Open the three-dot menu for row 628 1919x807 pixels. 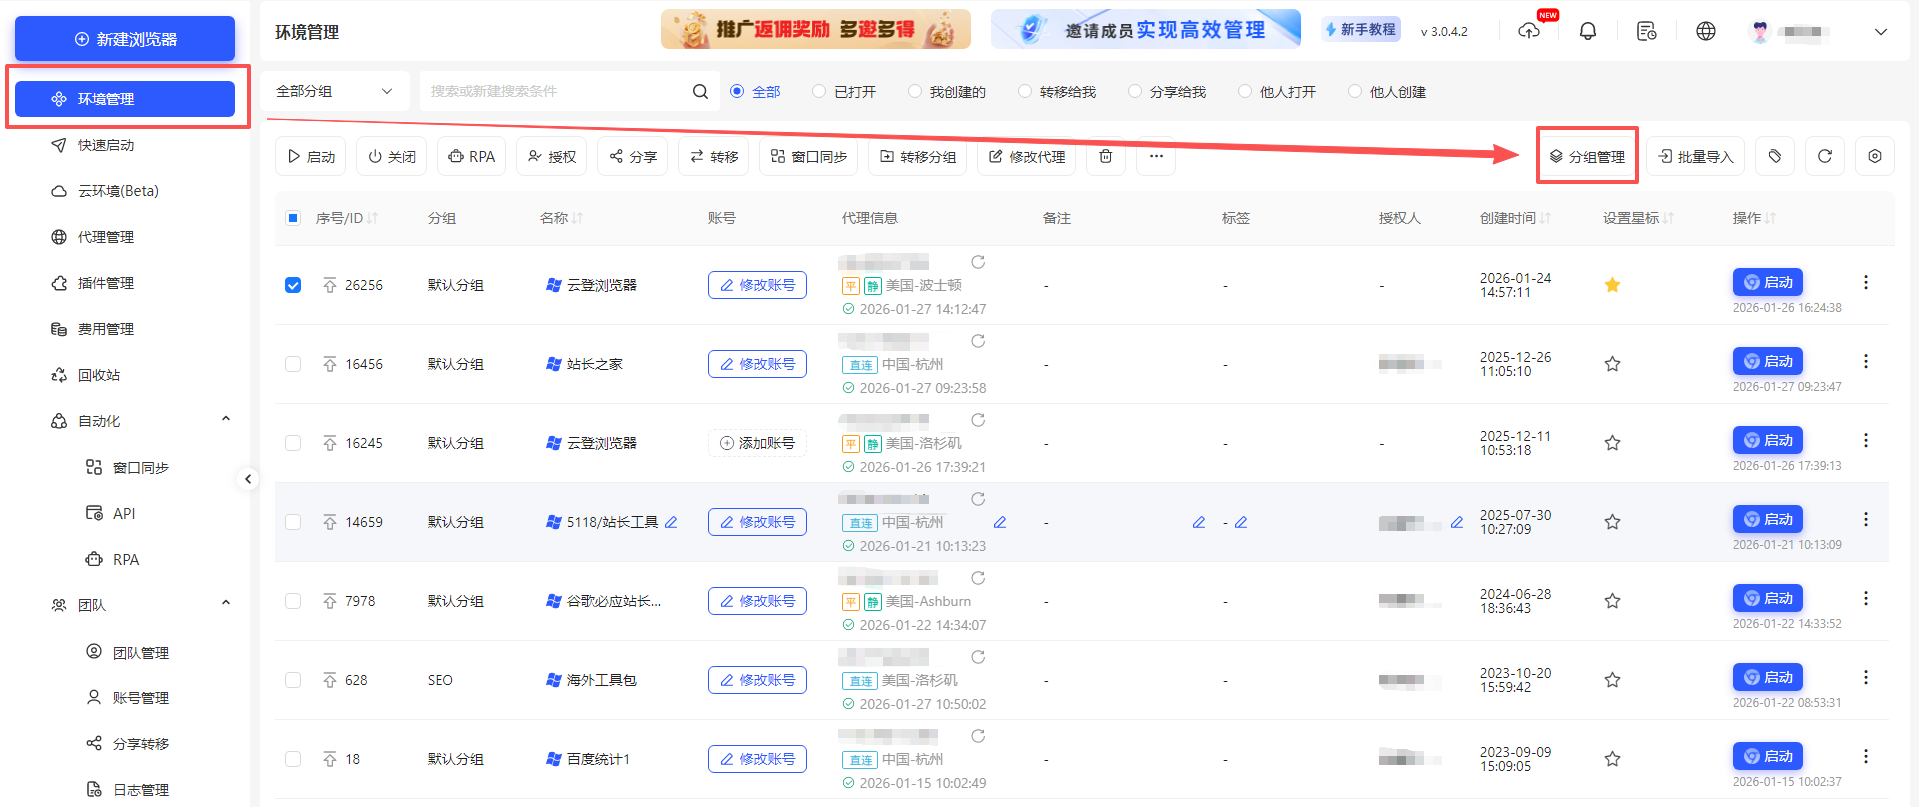(1866, 677)
